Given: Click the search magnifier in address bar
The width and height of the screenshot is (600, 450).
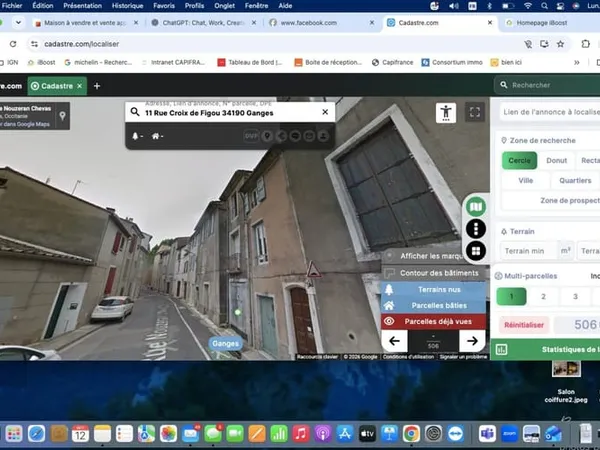Looking at the screenshot, I should click(135, 112).
